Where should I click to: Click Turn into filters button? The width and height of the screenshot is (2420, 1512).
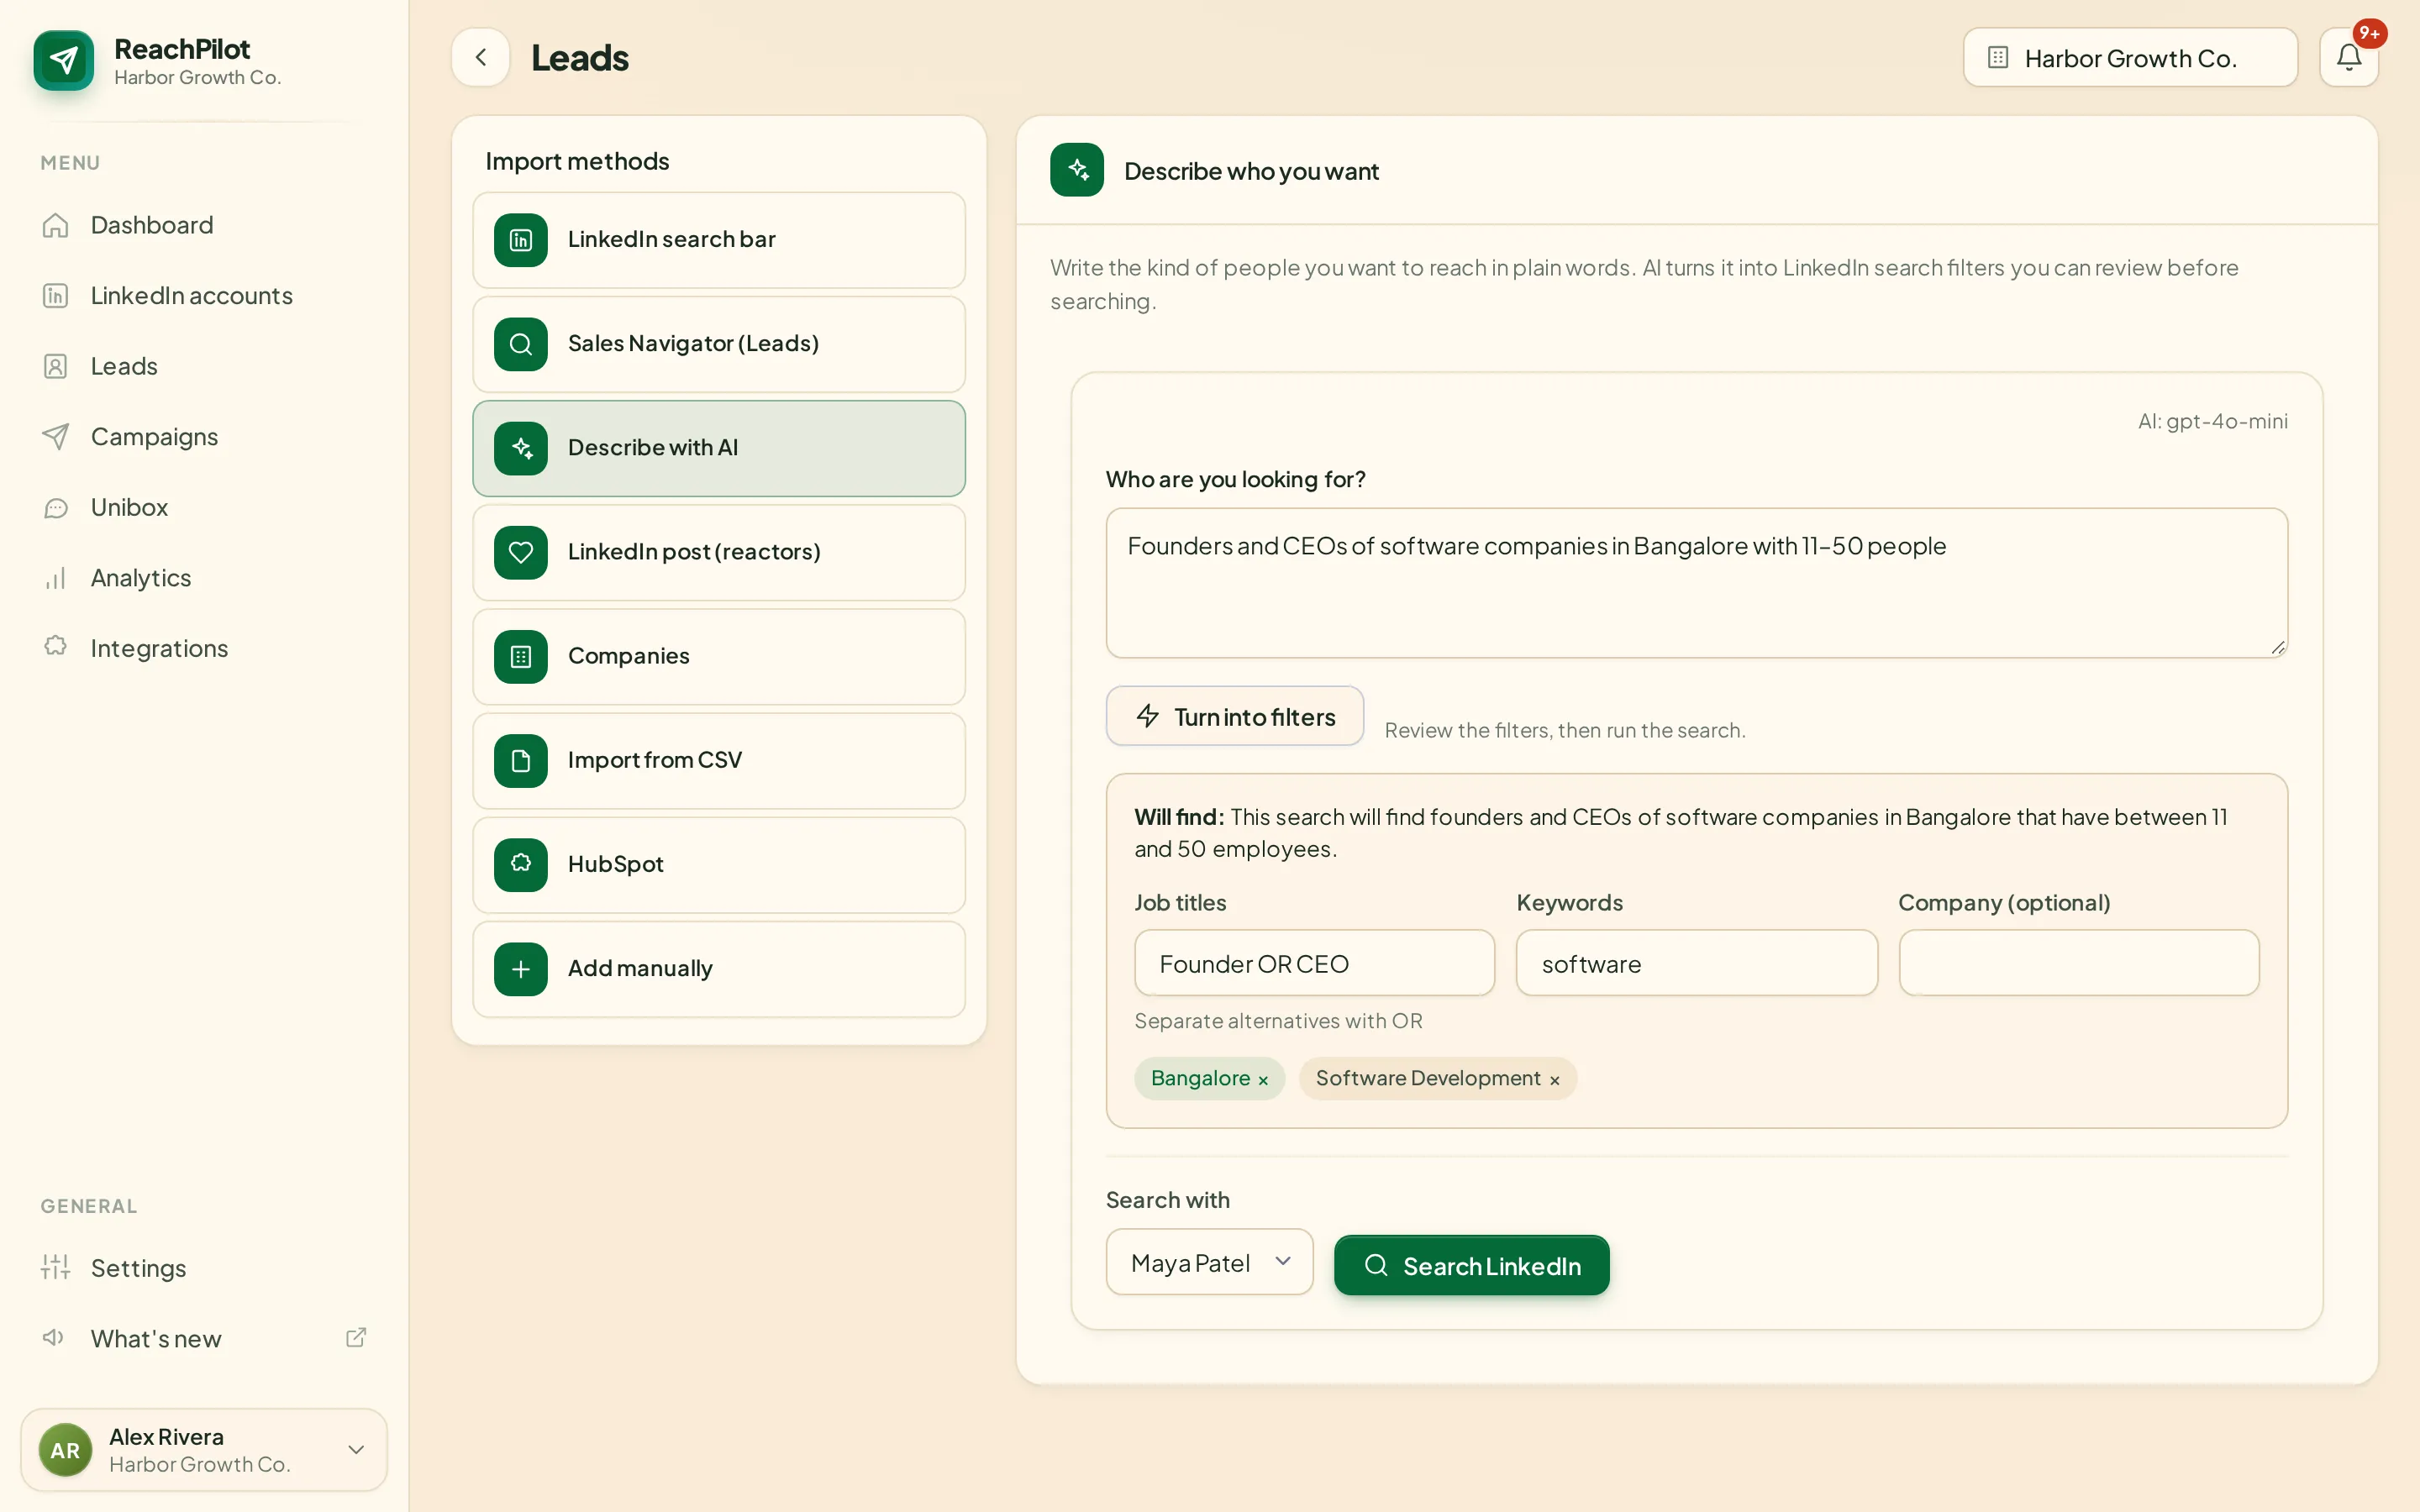tap(1234, 716)
